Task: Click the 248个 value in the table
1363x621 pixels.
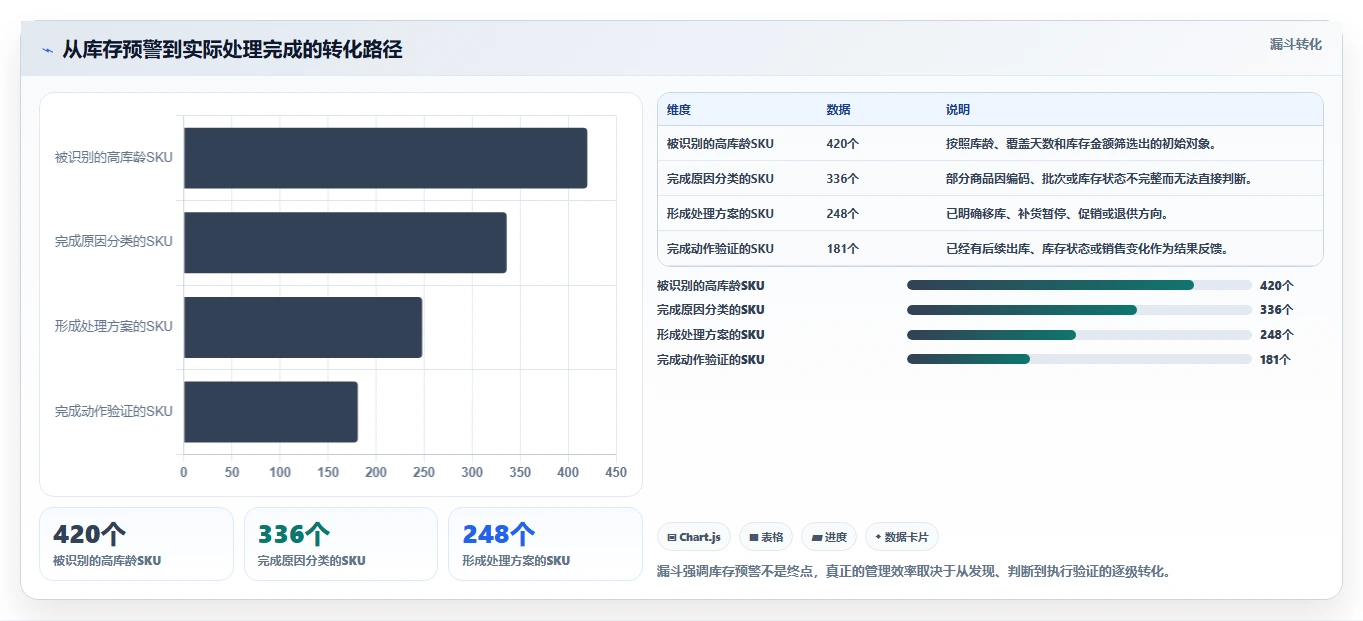Action: tap(843, 214)
